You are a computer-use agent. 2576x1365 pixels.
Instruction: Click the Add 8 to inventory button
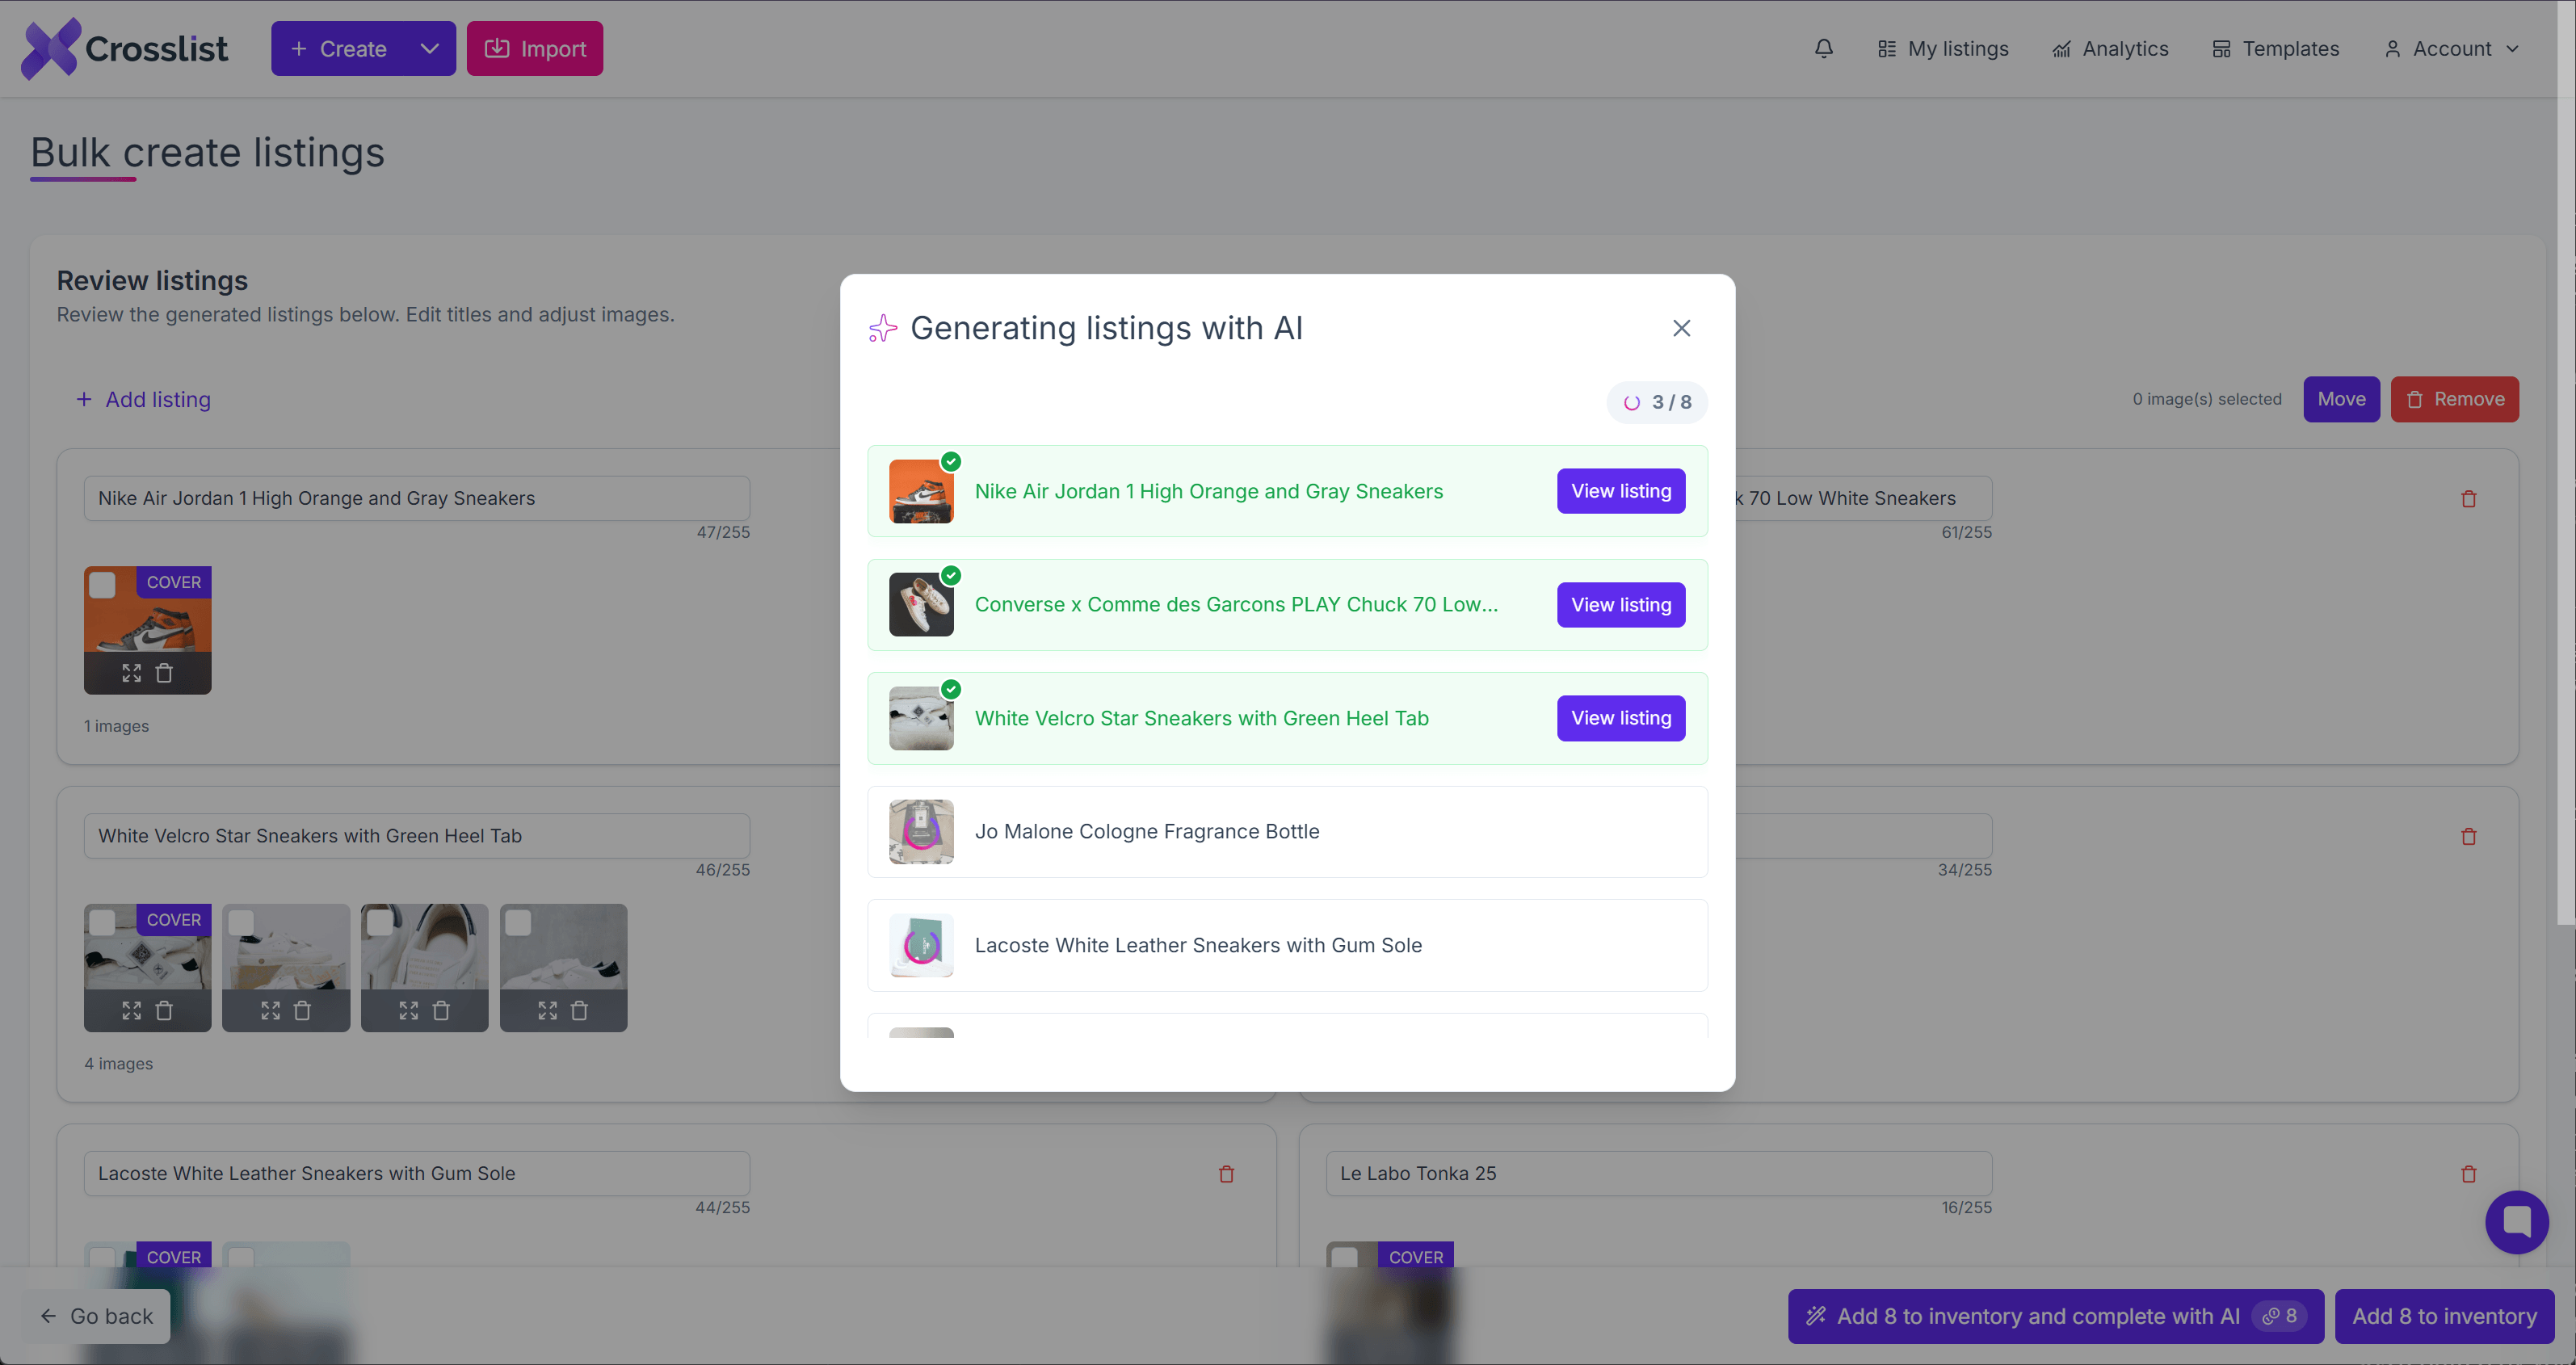(2444, 1316)
